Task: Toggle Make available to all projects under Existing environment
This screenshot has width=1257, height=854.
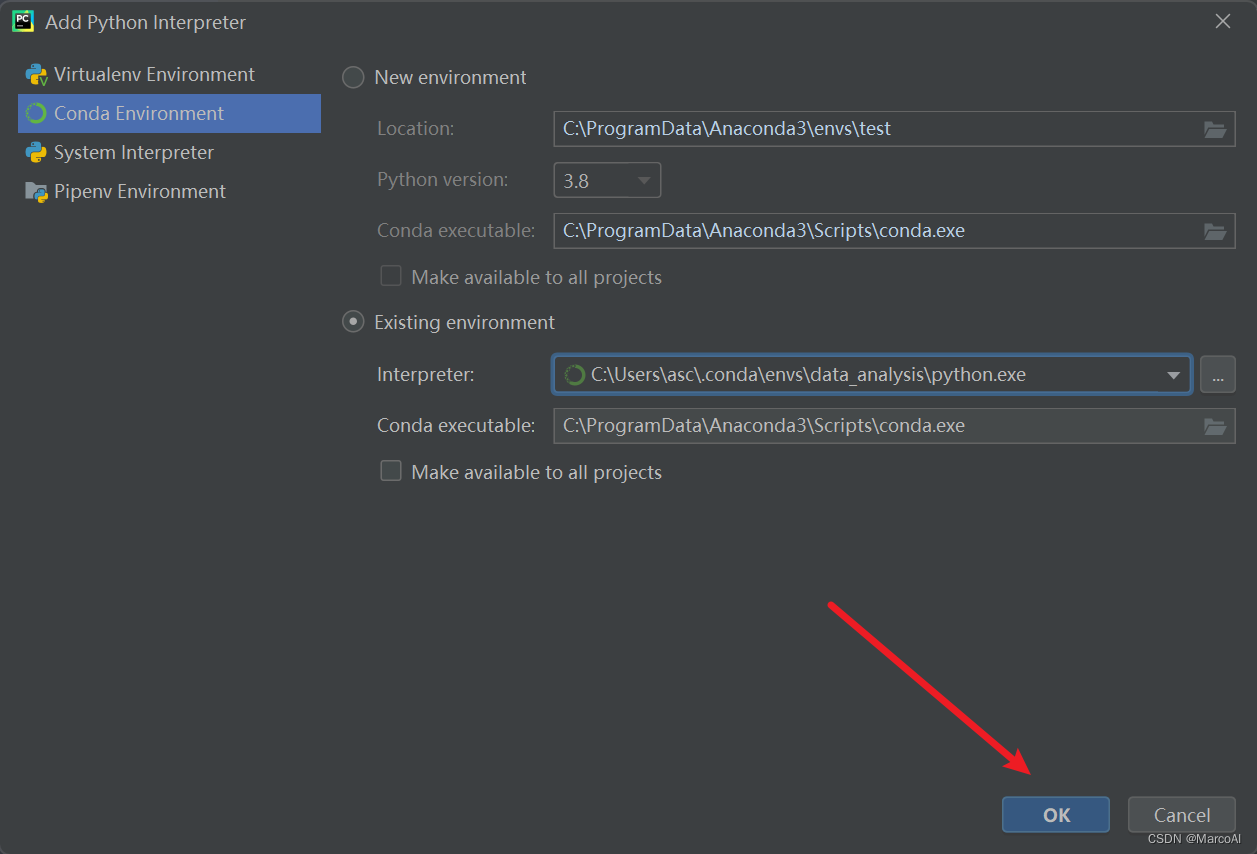Action: (391, 471)
